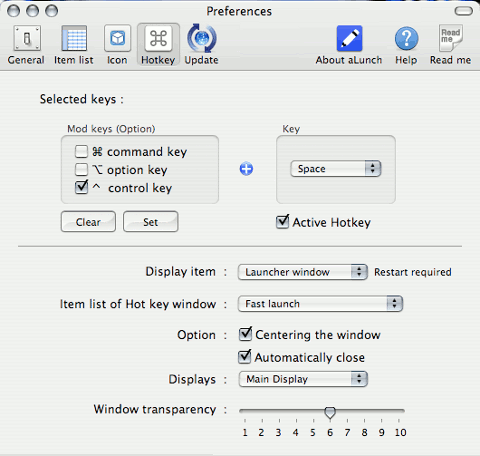The width and height of the screenshot is (480, 456).
Task: Click the 'Selected keys :' label
Action: tap(82, 99)
